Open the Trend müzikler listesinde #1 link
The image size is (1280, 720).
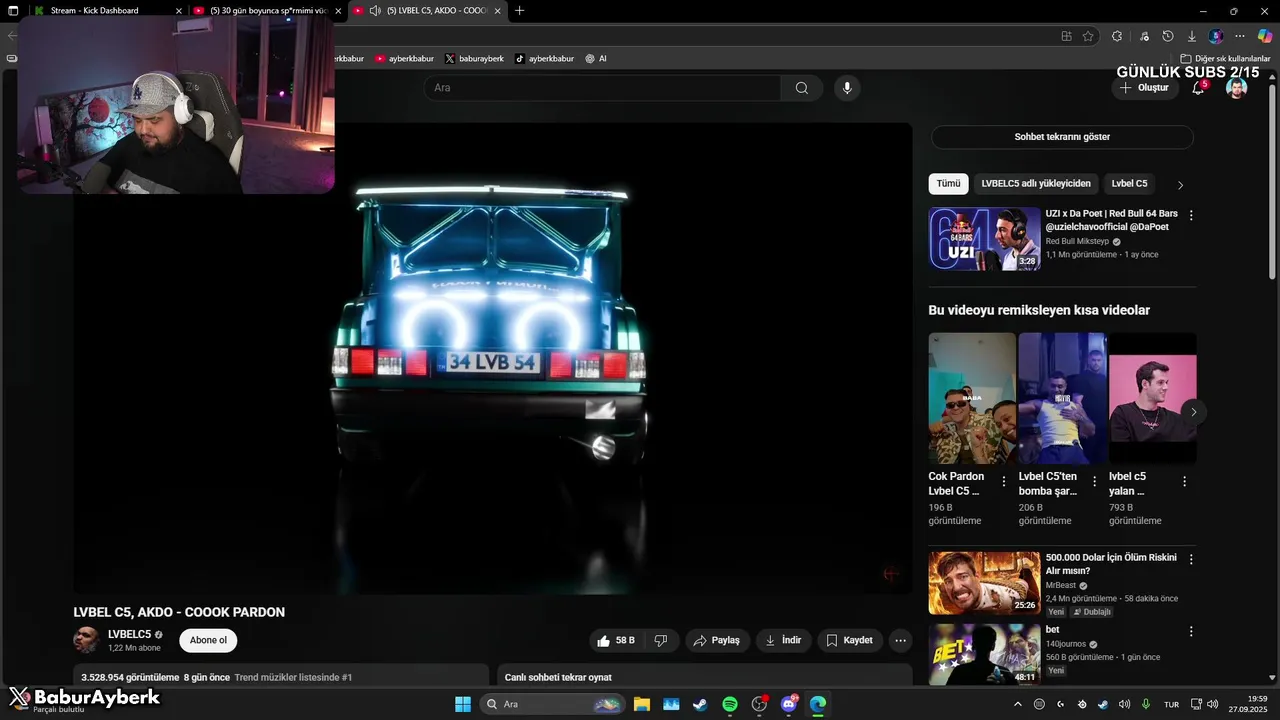[x=293, y=677]
